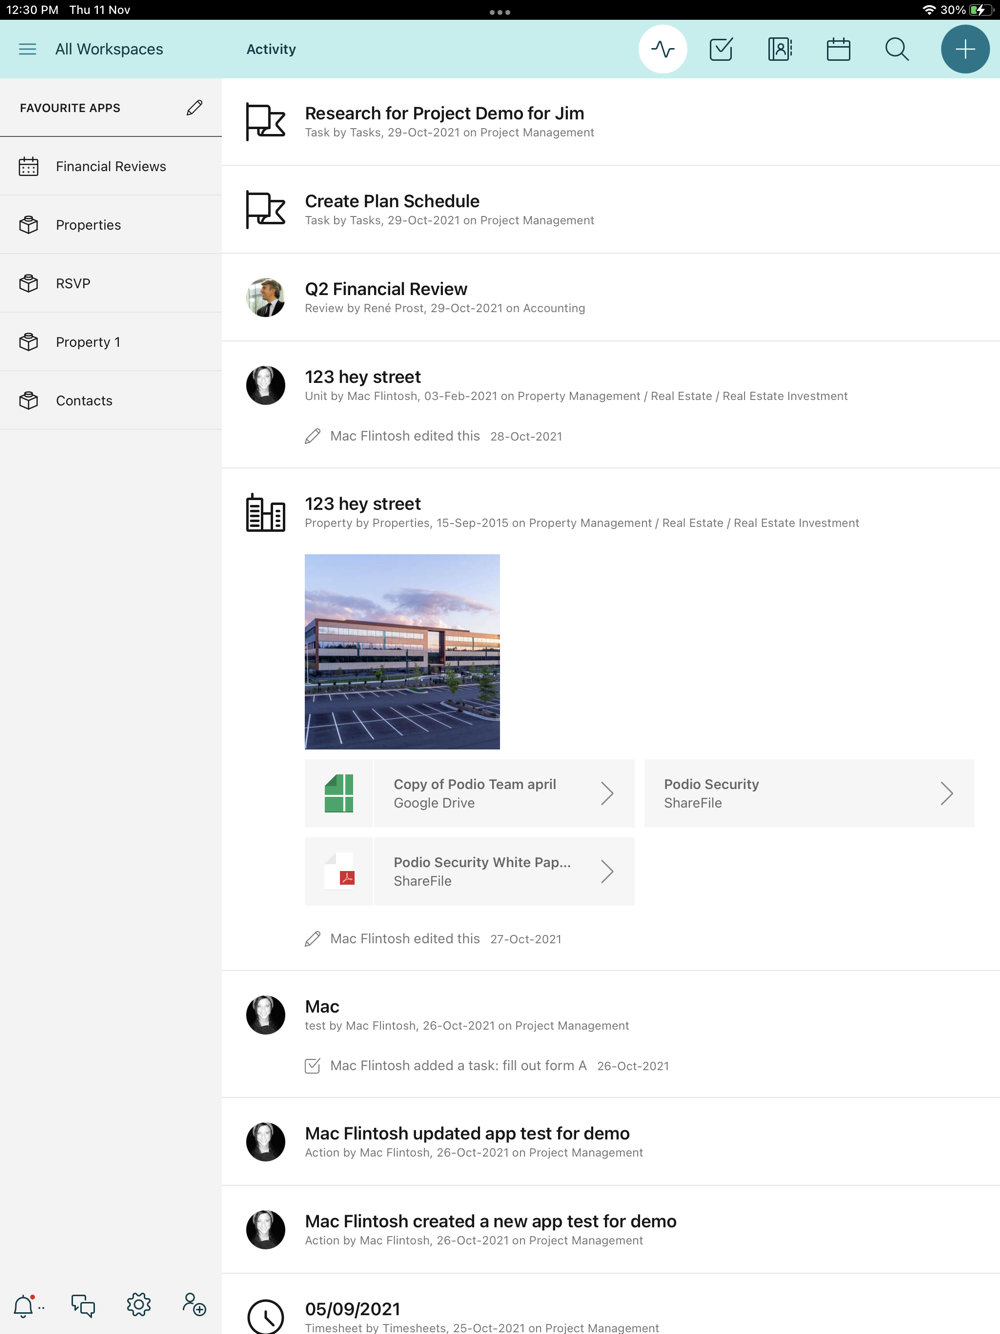Open the office building photo thumbnail

[x=402, y=652]
